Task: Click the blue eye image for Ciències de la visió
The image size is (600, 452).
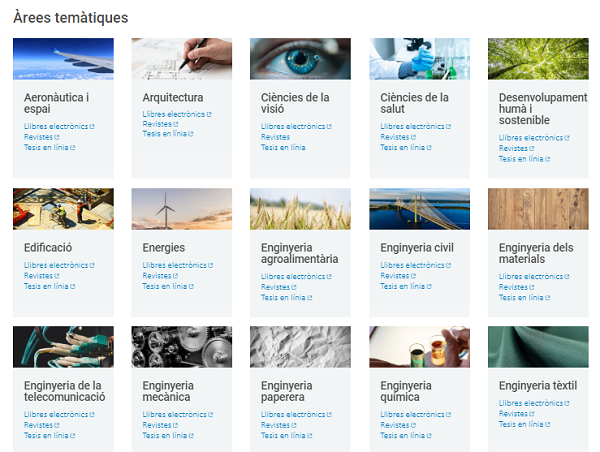Action: [300, 59]
